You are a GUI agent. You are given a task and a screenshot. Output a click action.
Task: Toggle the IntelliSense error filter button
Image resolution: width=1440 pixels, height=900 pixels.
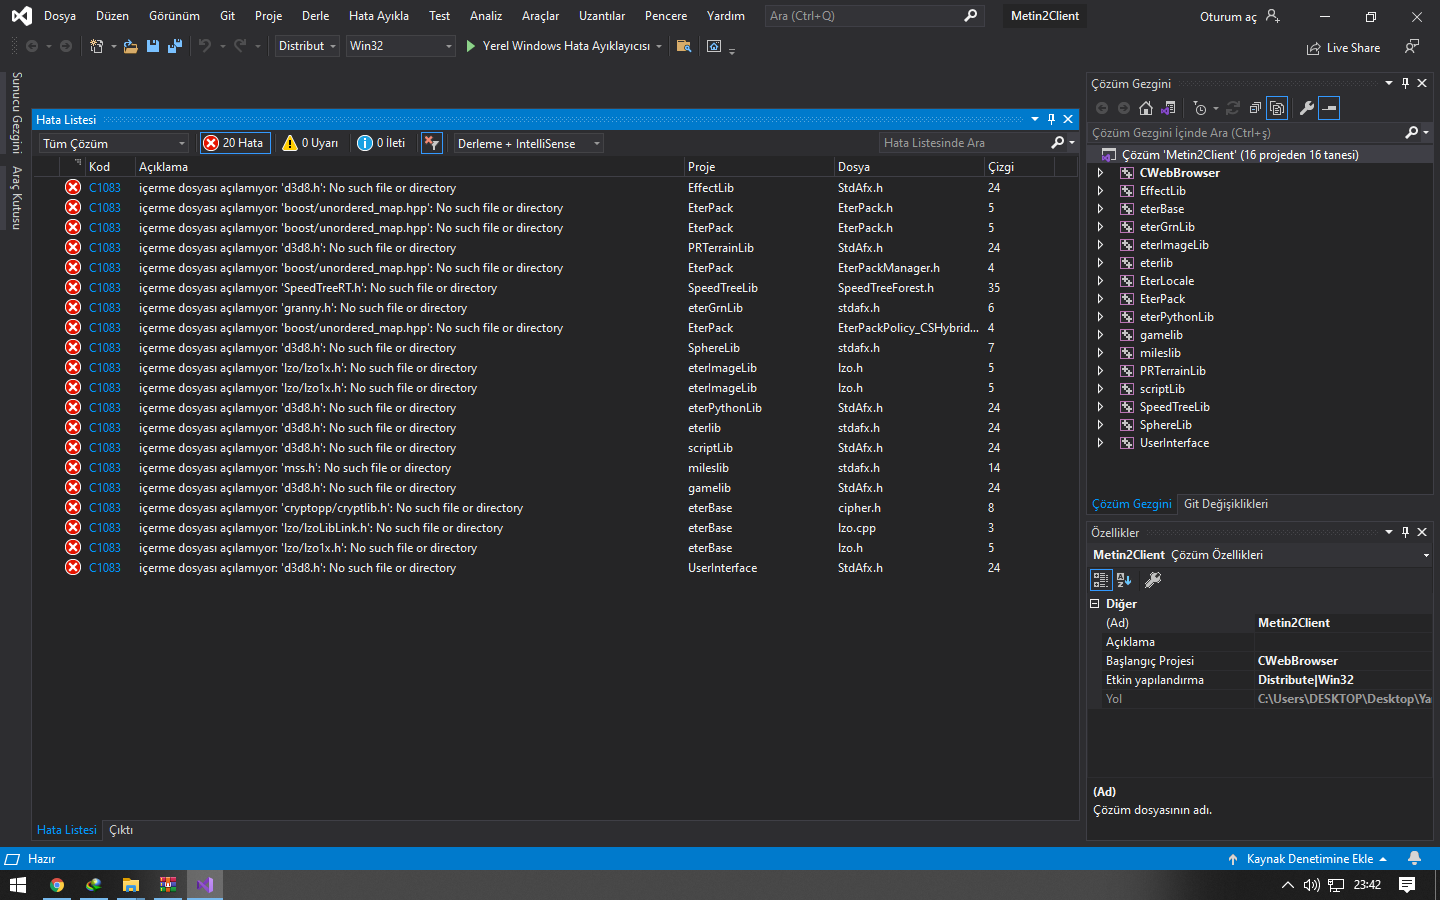[x=432, y=143]
